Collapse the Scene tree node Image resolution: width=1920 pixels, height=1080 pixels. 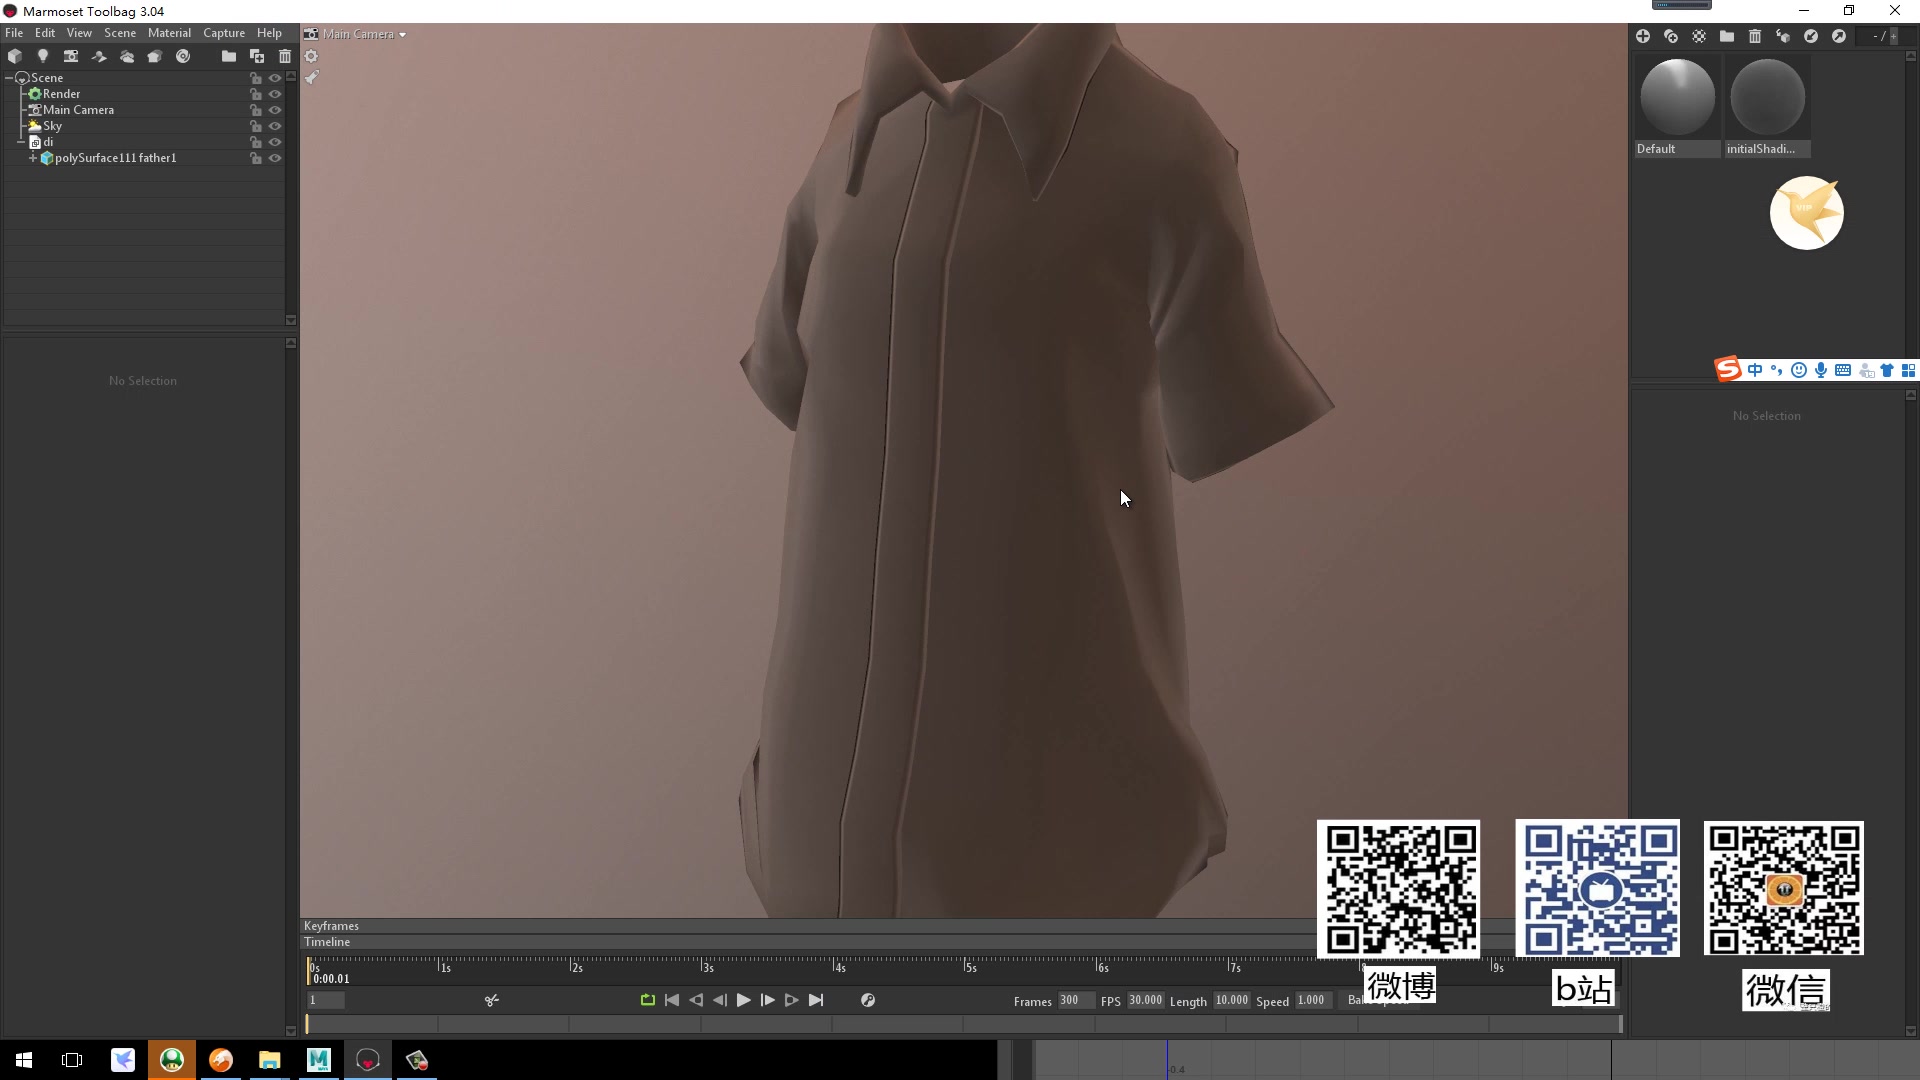(10, 78)
